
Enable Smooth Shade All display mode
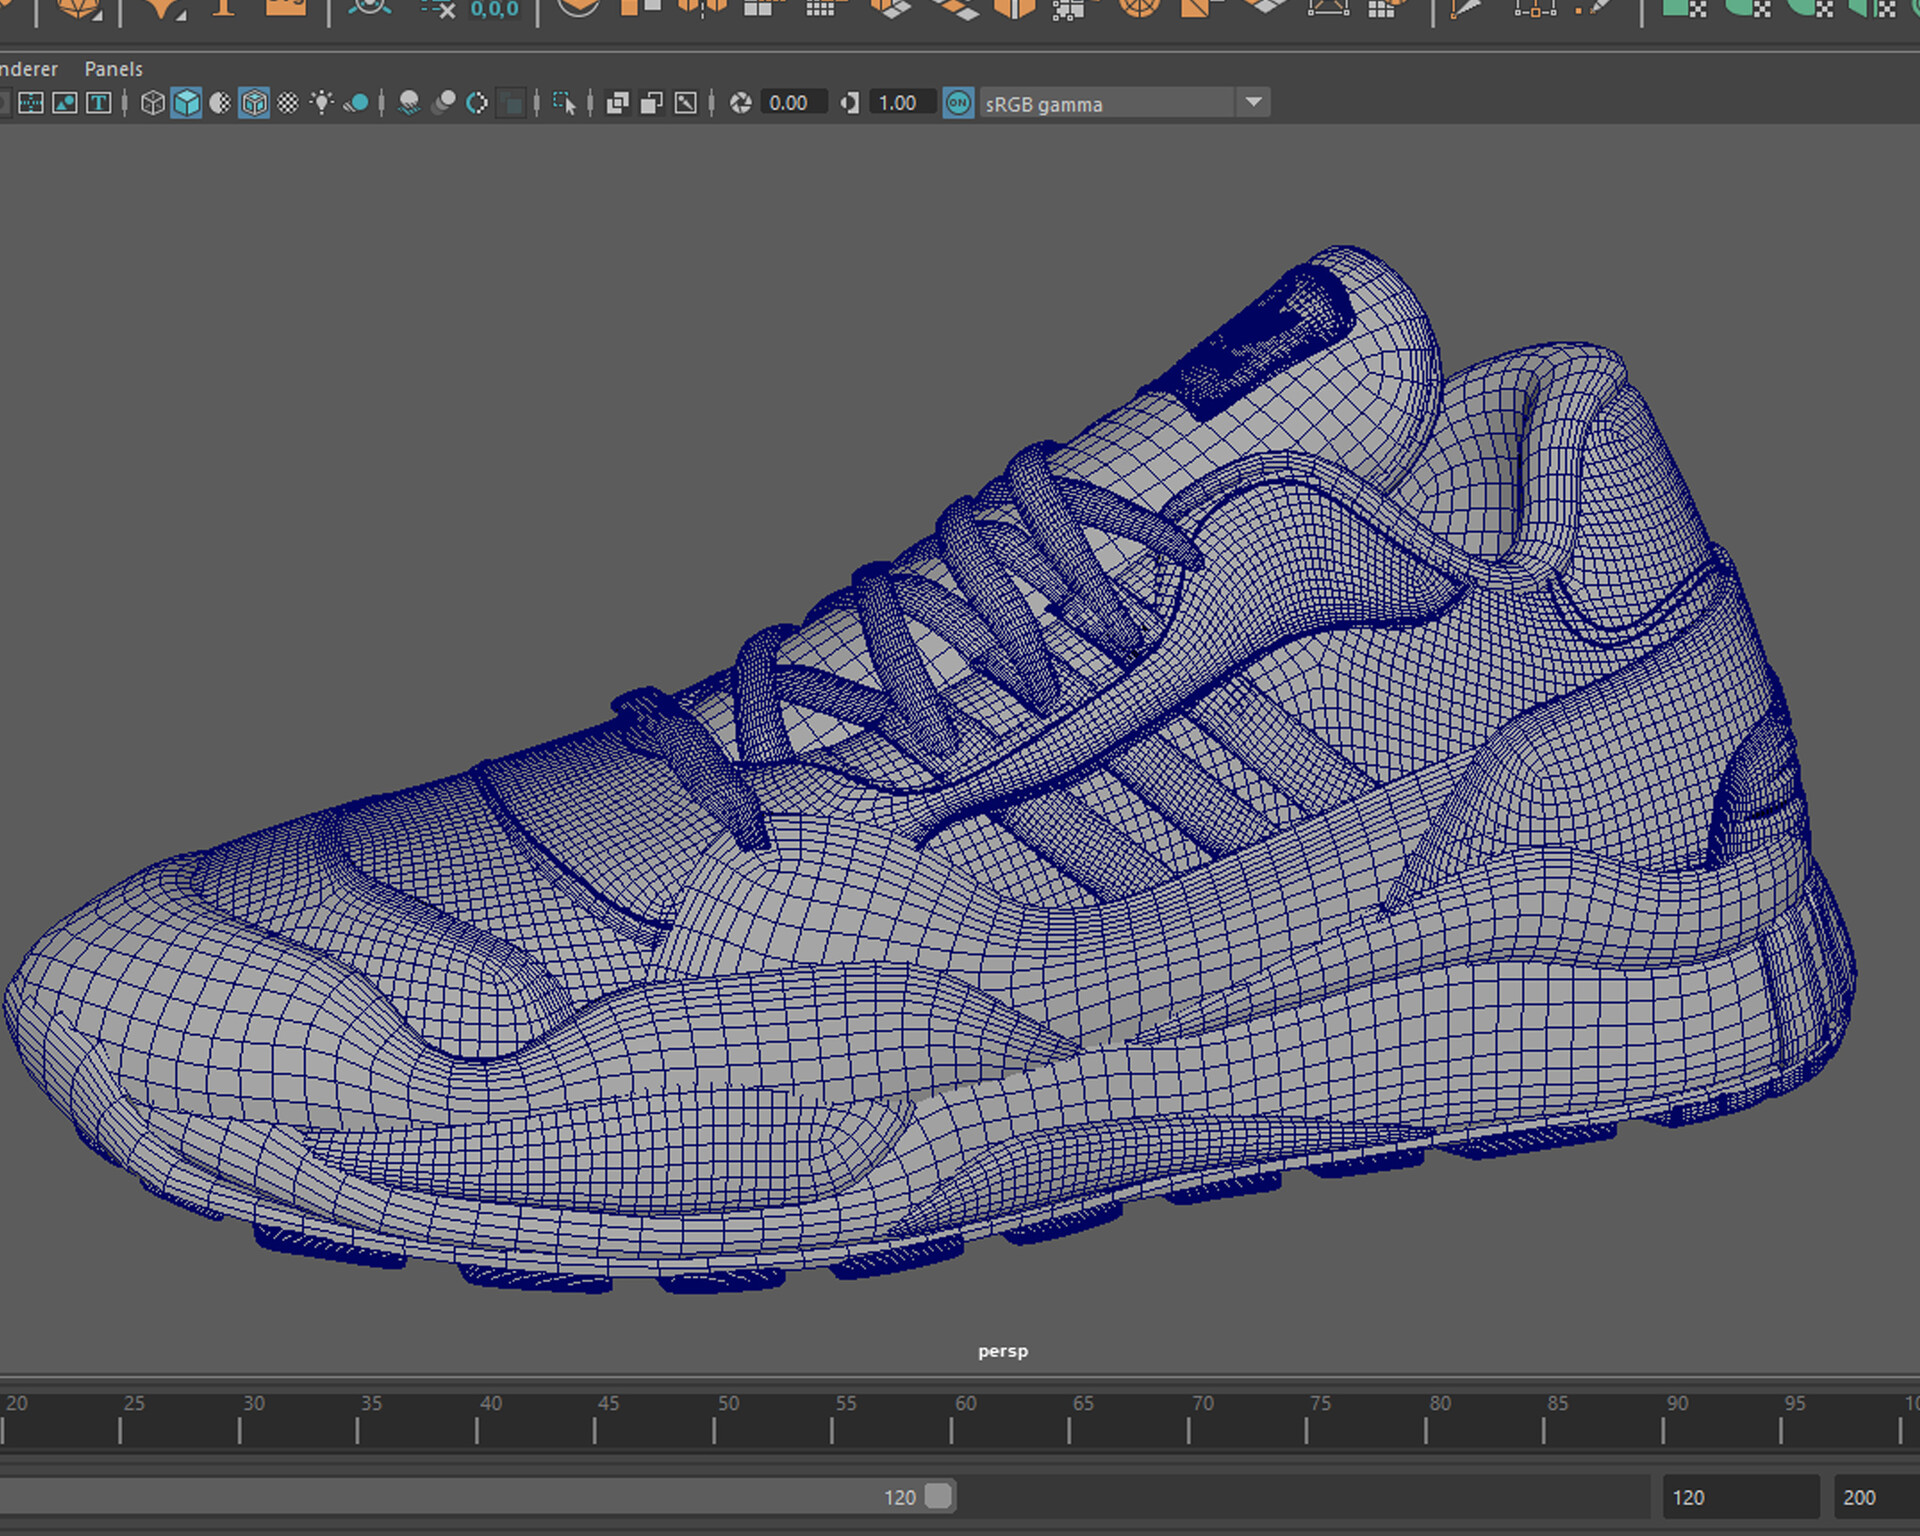[x=185, y=103]
